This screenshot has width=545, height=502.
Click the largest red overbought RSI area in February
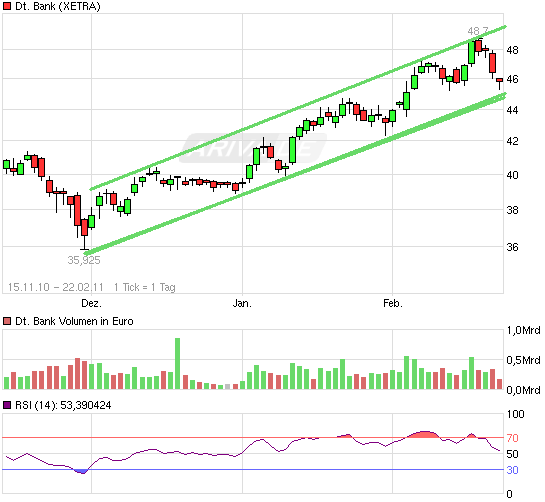(423, 434)
